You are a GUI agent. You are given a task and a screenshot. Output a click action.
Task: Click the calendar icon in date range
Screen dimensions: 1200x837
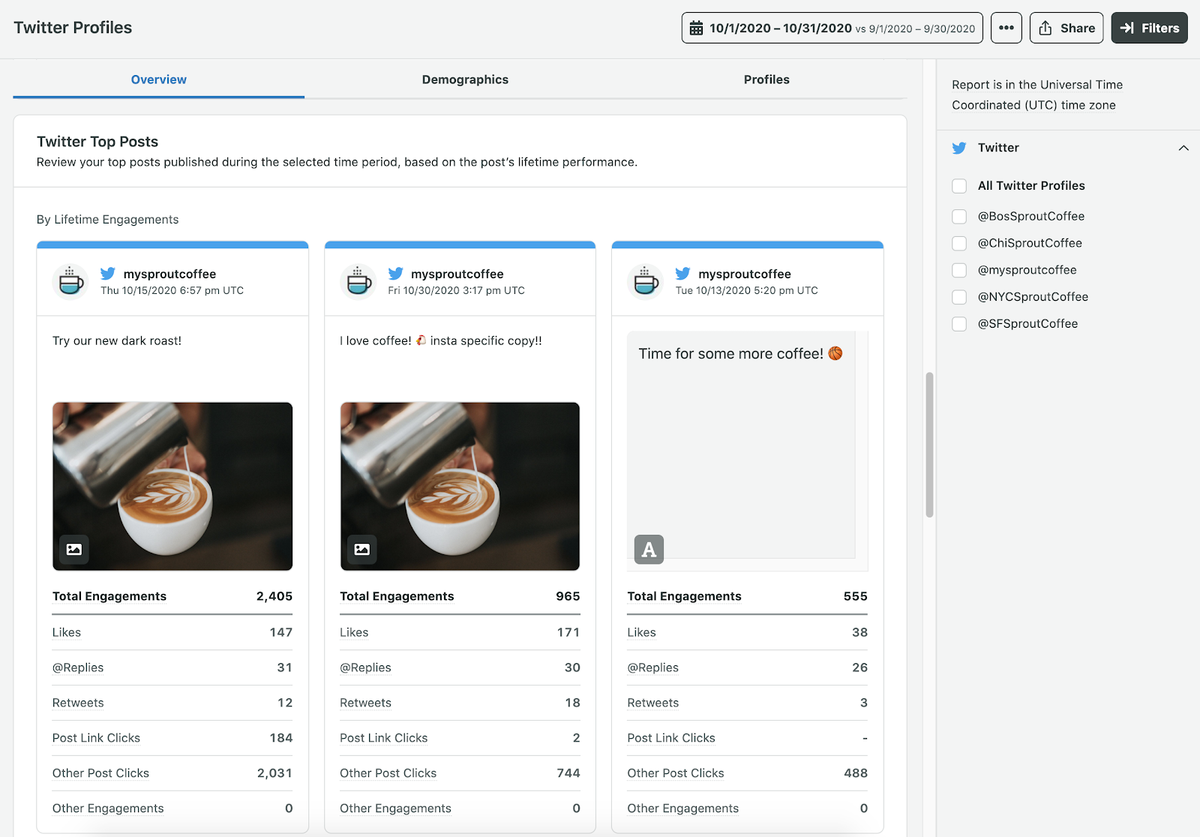point(696,28)
